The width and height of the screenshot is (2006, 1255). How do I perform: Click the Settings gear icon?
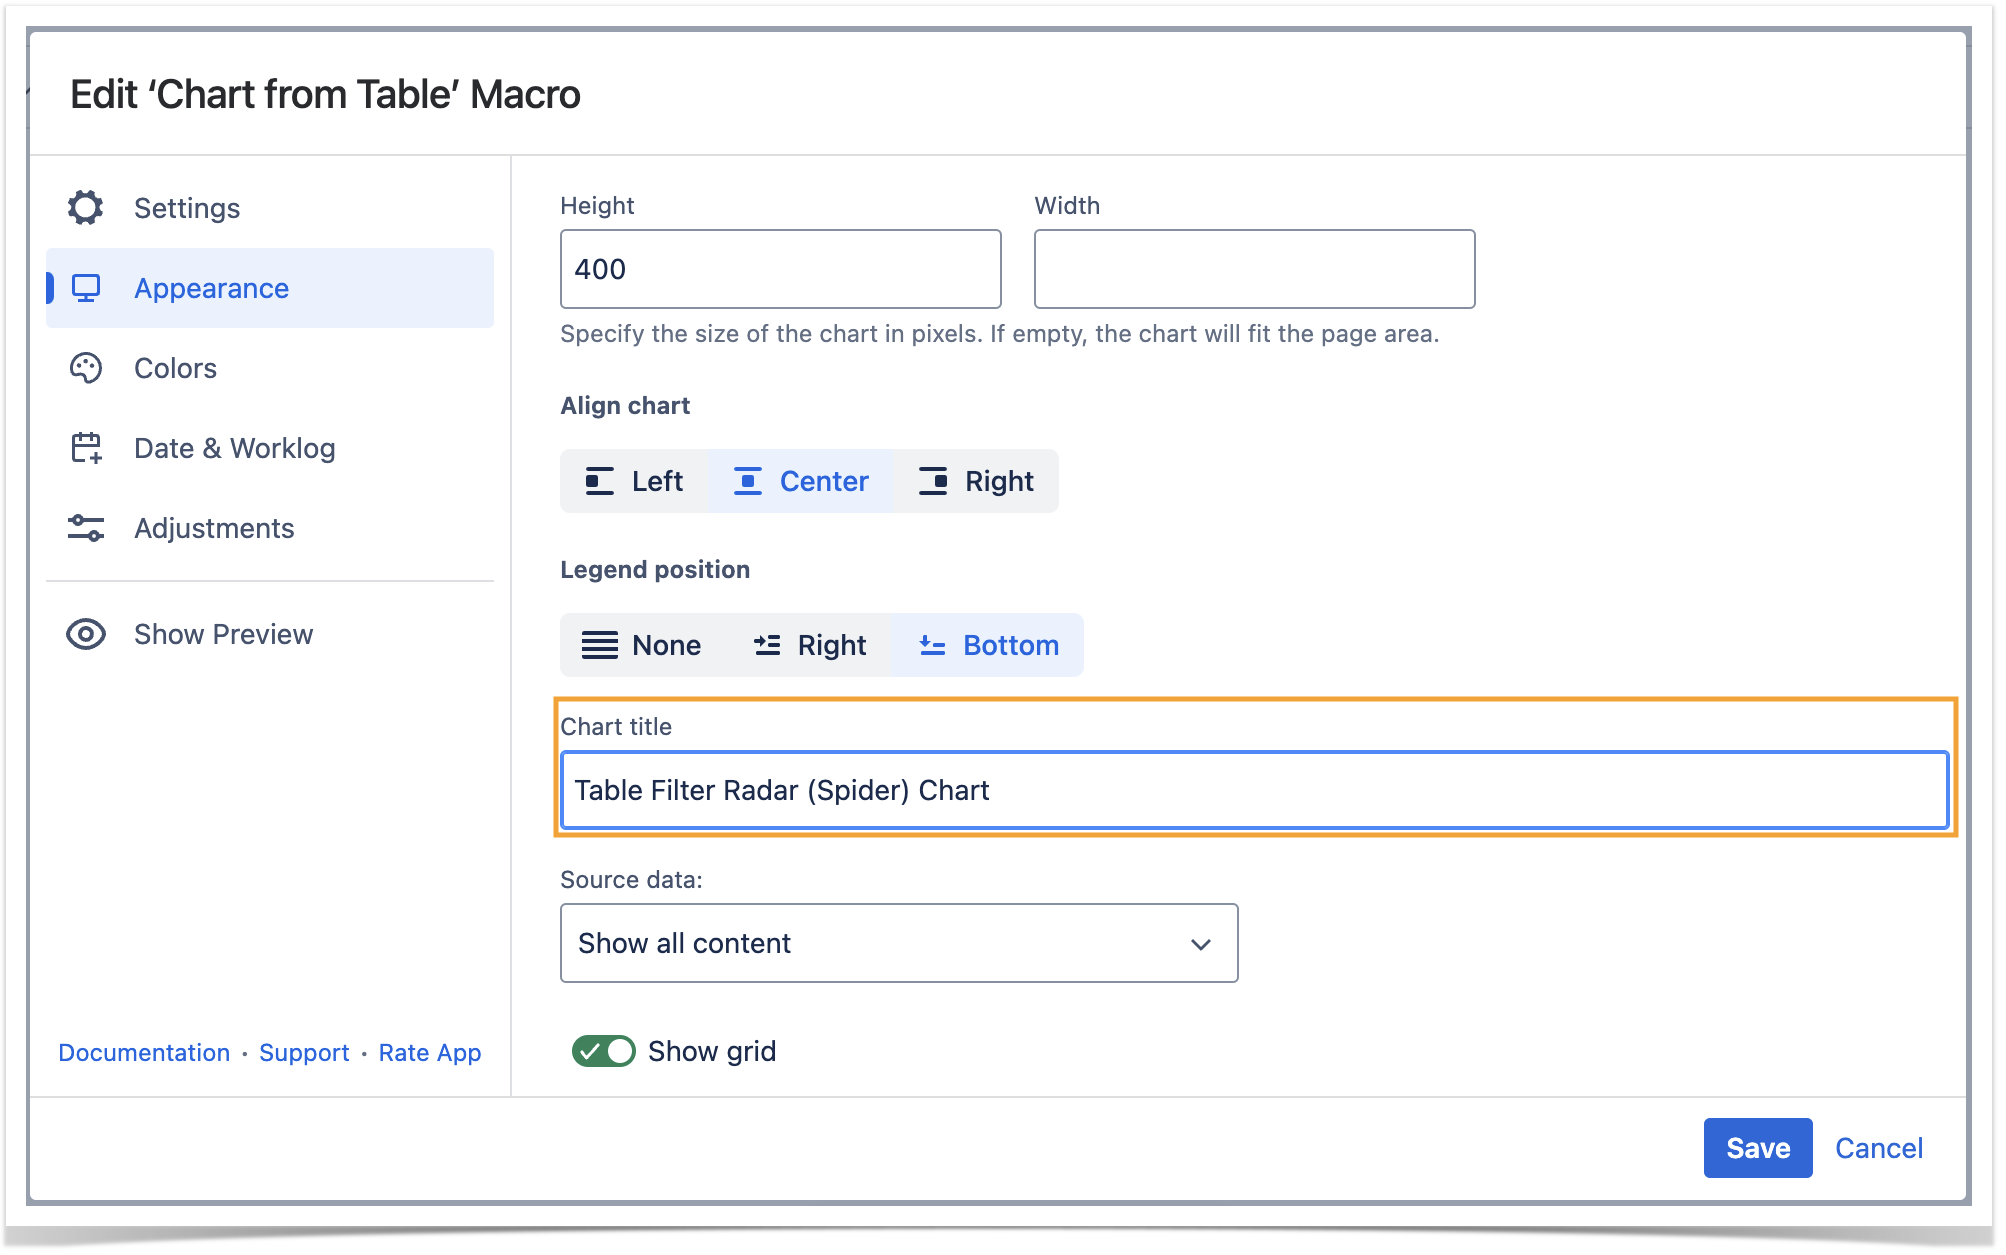[86, 208]
